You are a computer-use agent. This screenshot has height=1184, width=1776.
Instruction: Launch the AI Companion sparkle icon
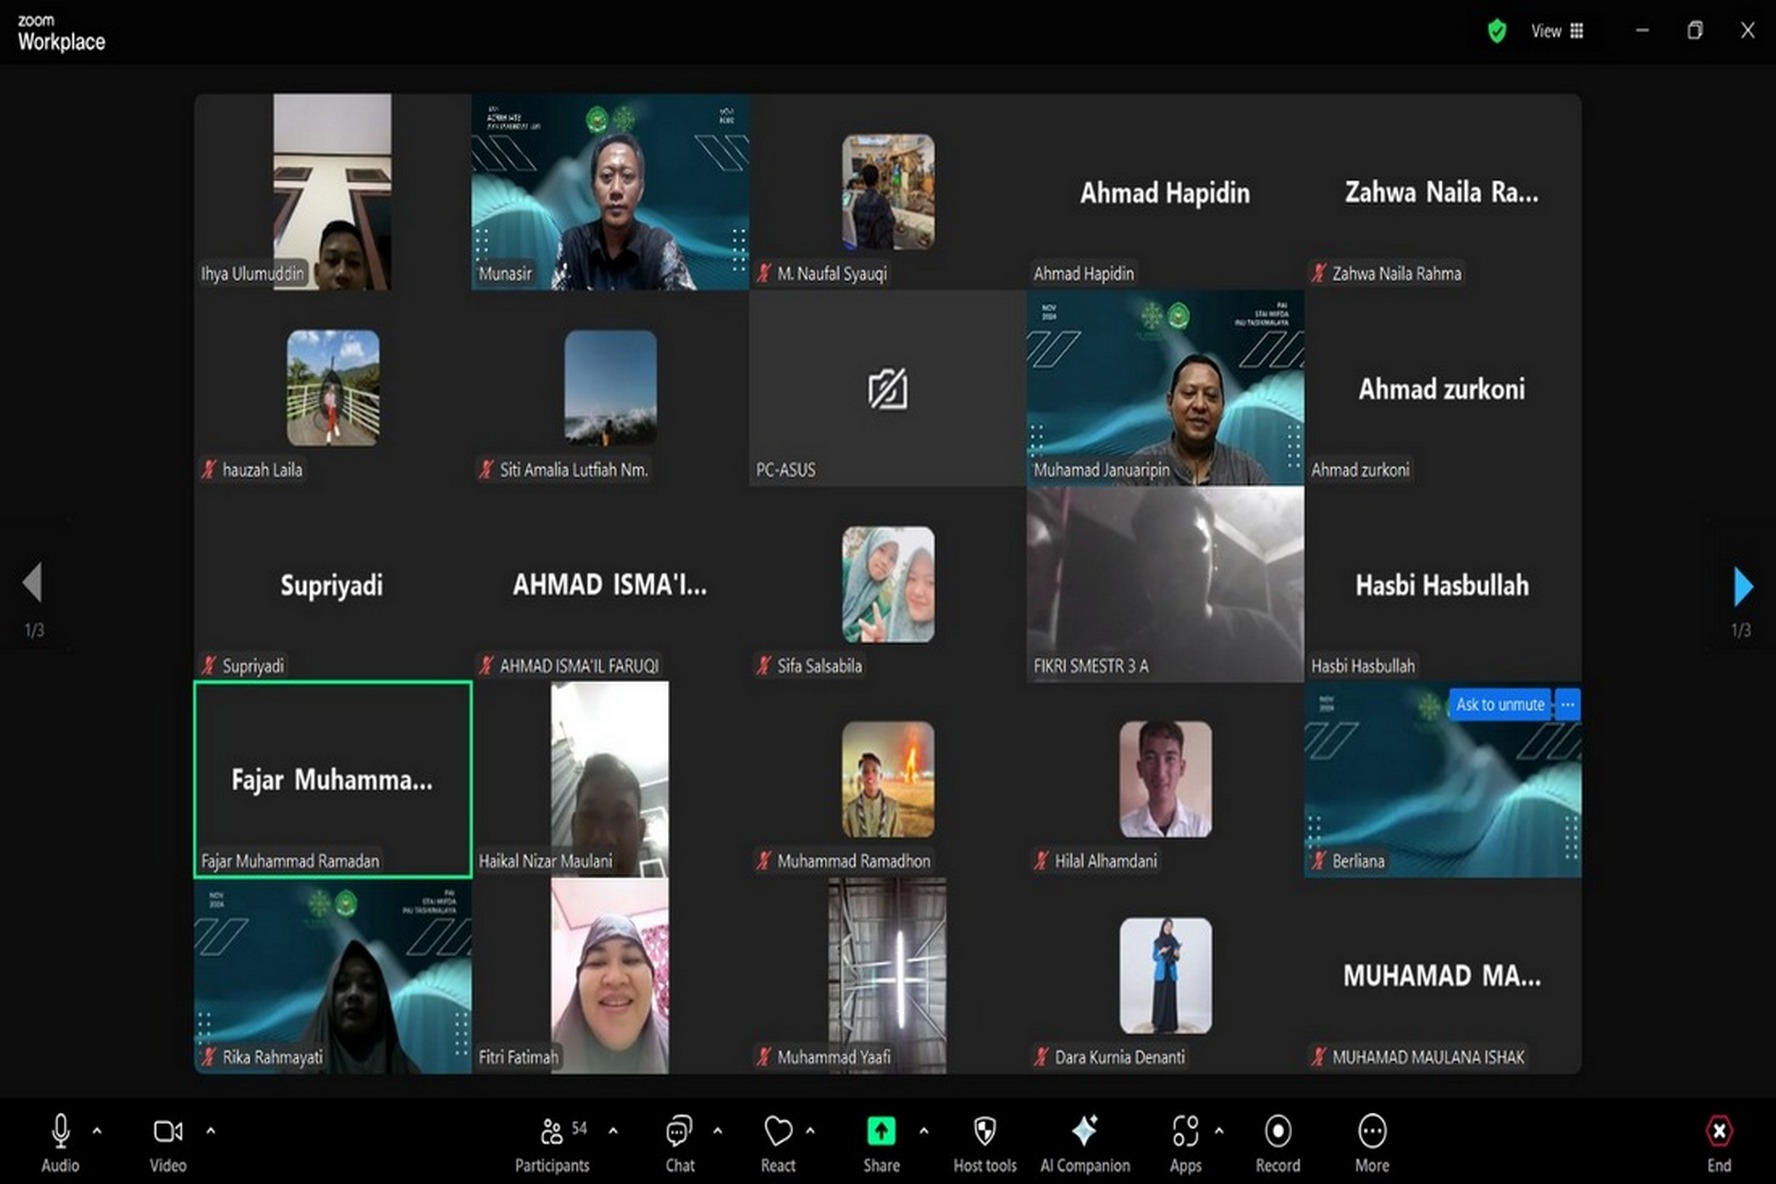coord(1084,1131)
